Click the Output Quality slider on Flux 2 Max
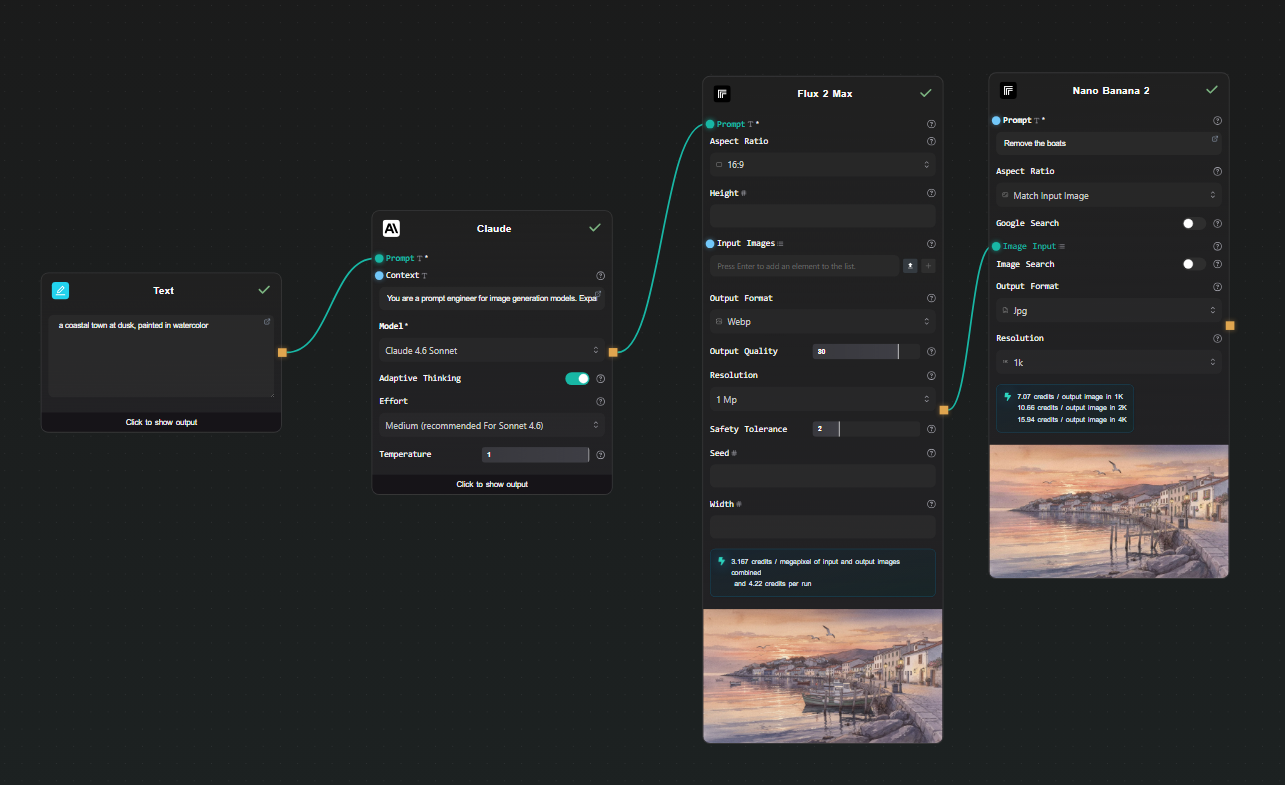Image resolution: width=1285 pixels, height=785 pixels. 855,351
